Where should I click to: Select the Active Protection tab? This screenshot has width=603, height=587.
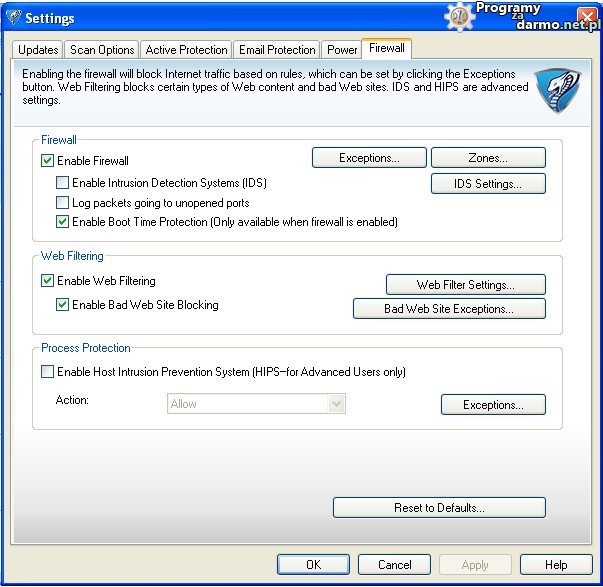click(x=186, y=50)
